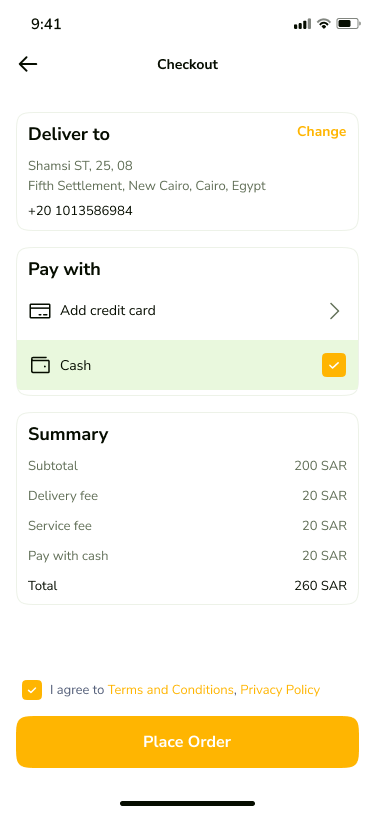Select the Add credit card row
This screenshot has height=814, width=375.
pyautogui.click(x=188, y=311)
